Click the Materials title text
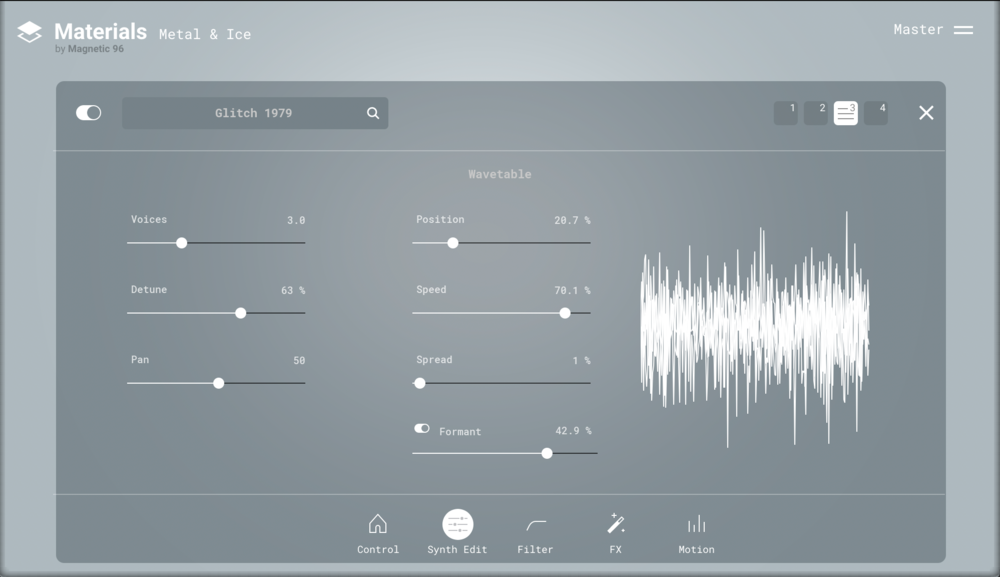The image size is (1000, 577). click(100, 31)
